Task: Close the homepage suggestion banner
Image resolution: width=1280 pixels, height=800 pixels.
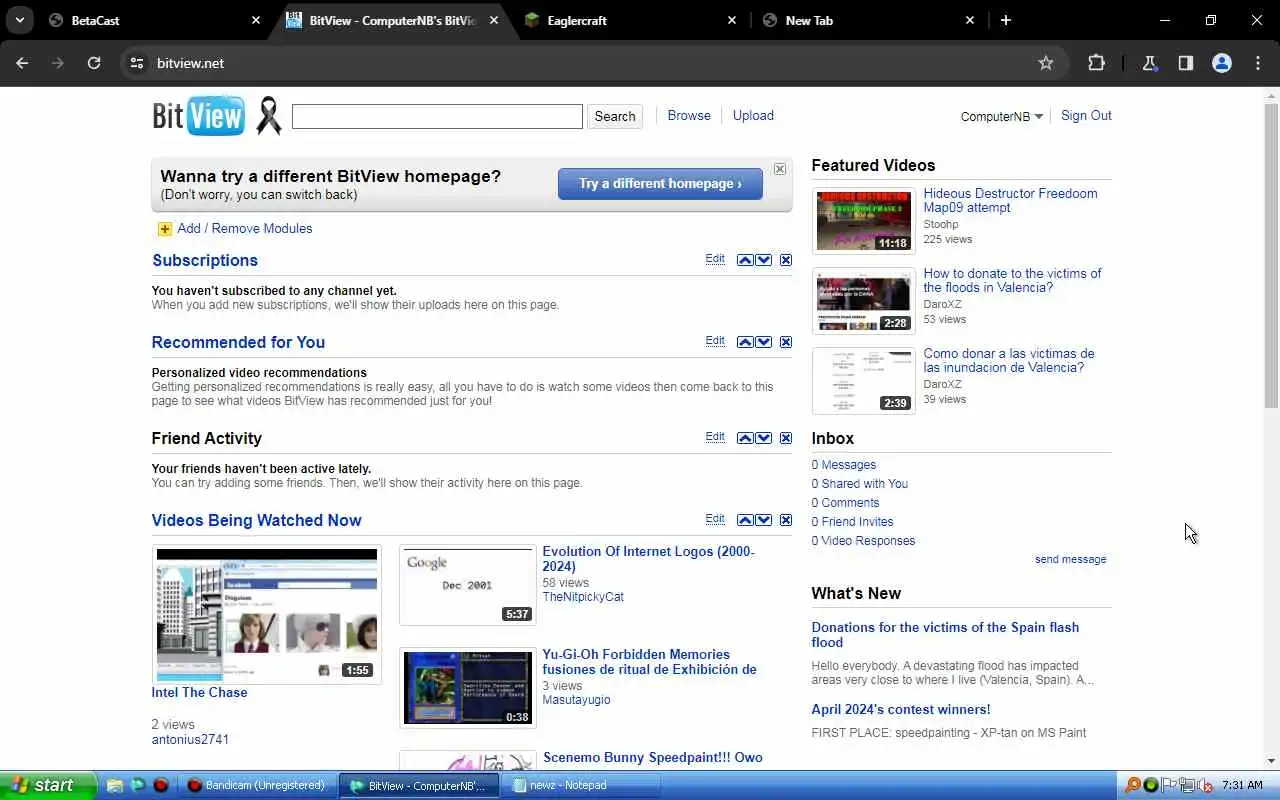Action: coord(780,169)
